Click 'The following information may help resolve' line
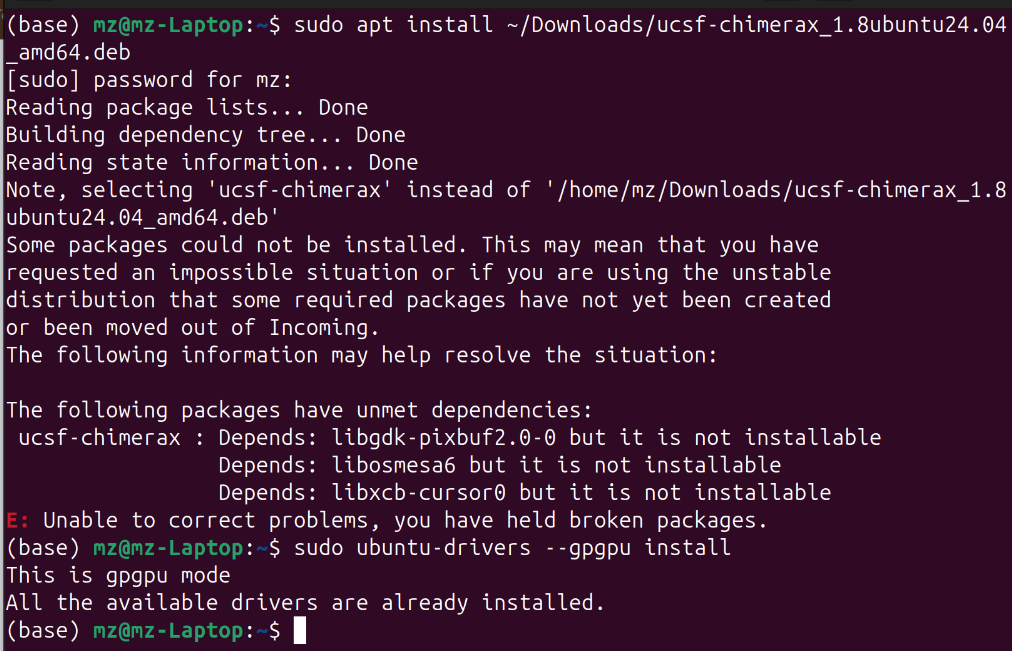1012x651 pixels. tap(362, 355)
